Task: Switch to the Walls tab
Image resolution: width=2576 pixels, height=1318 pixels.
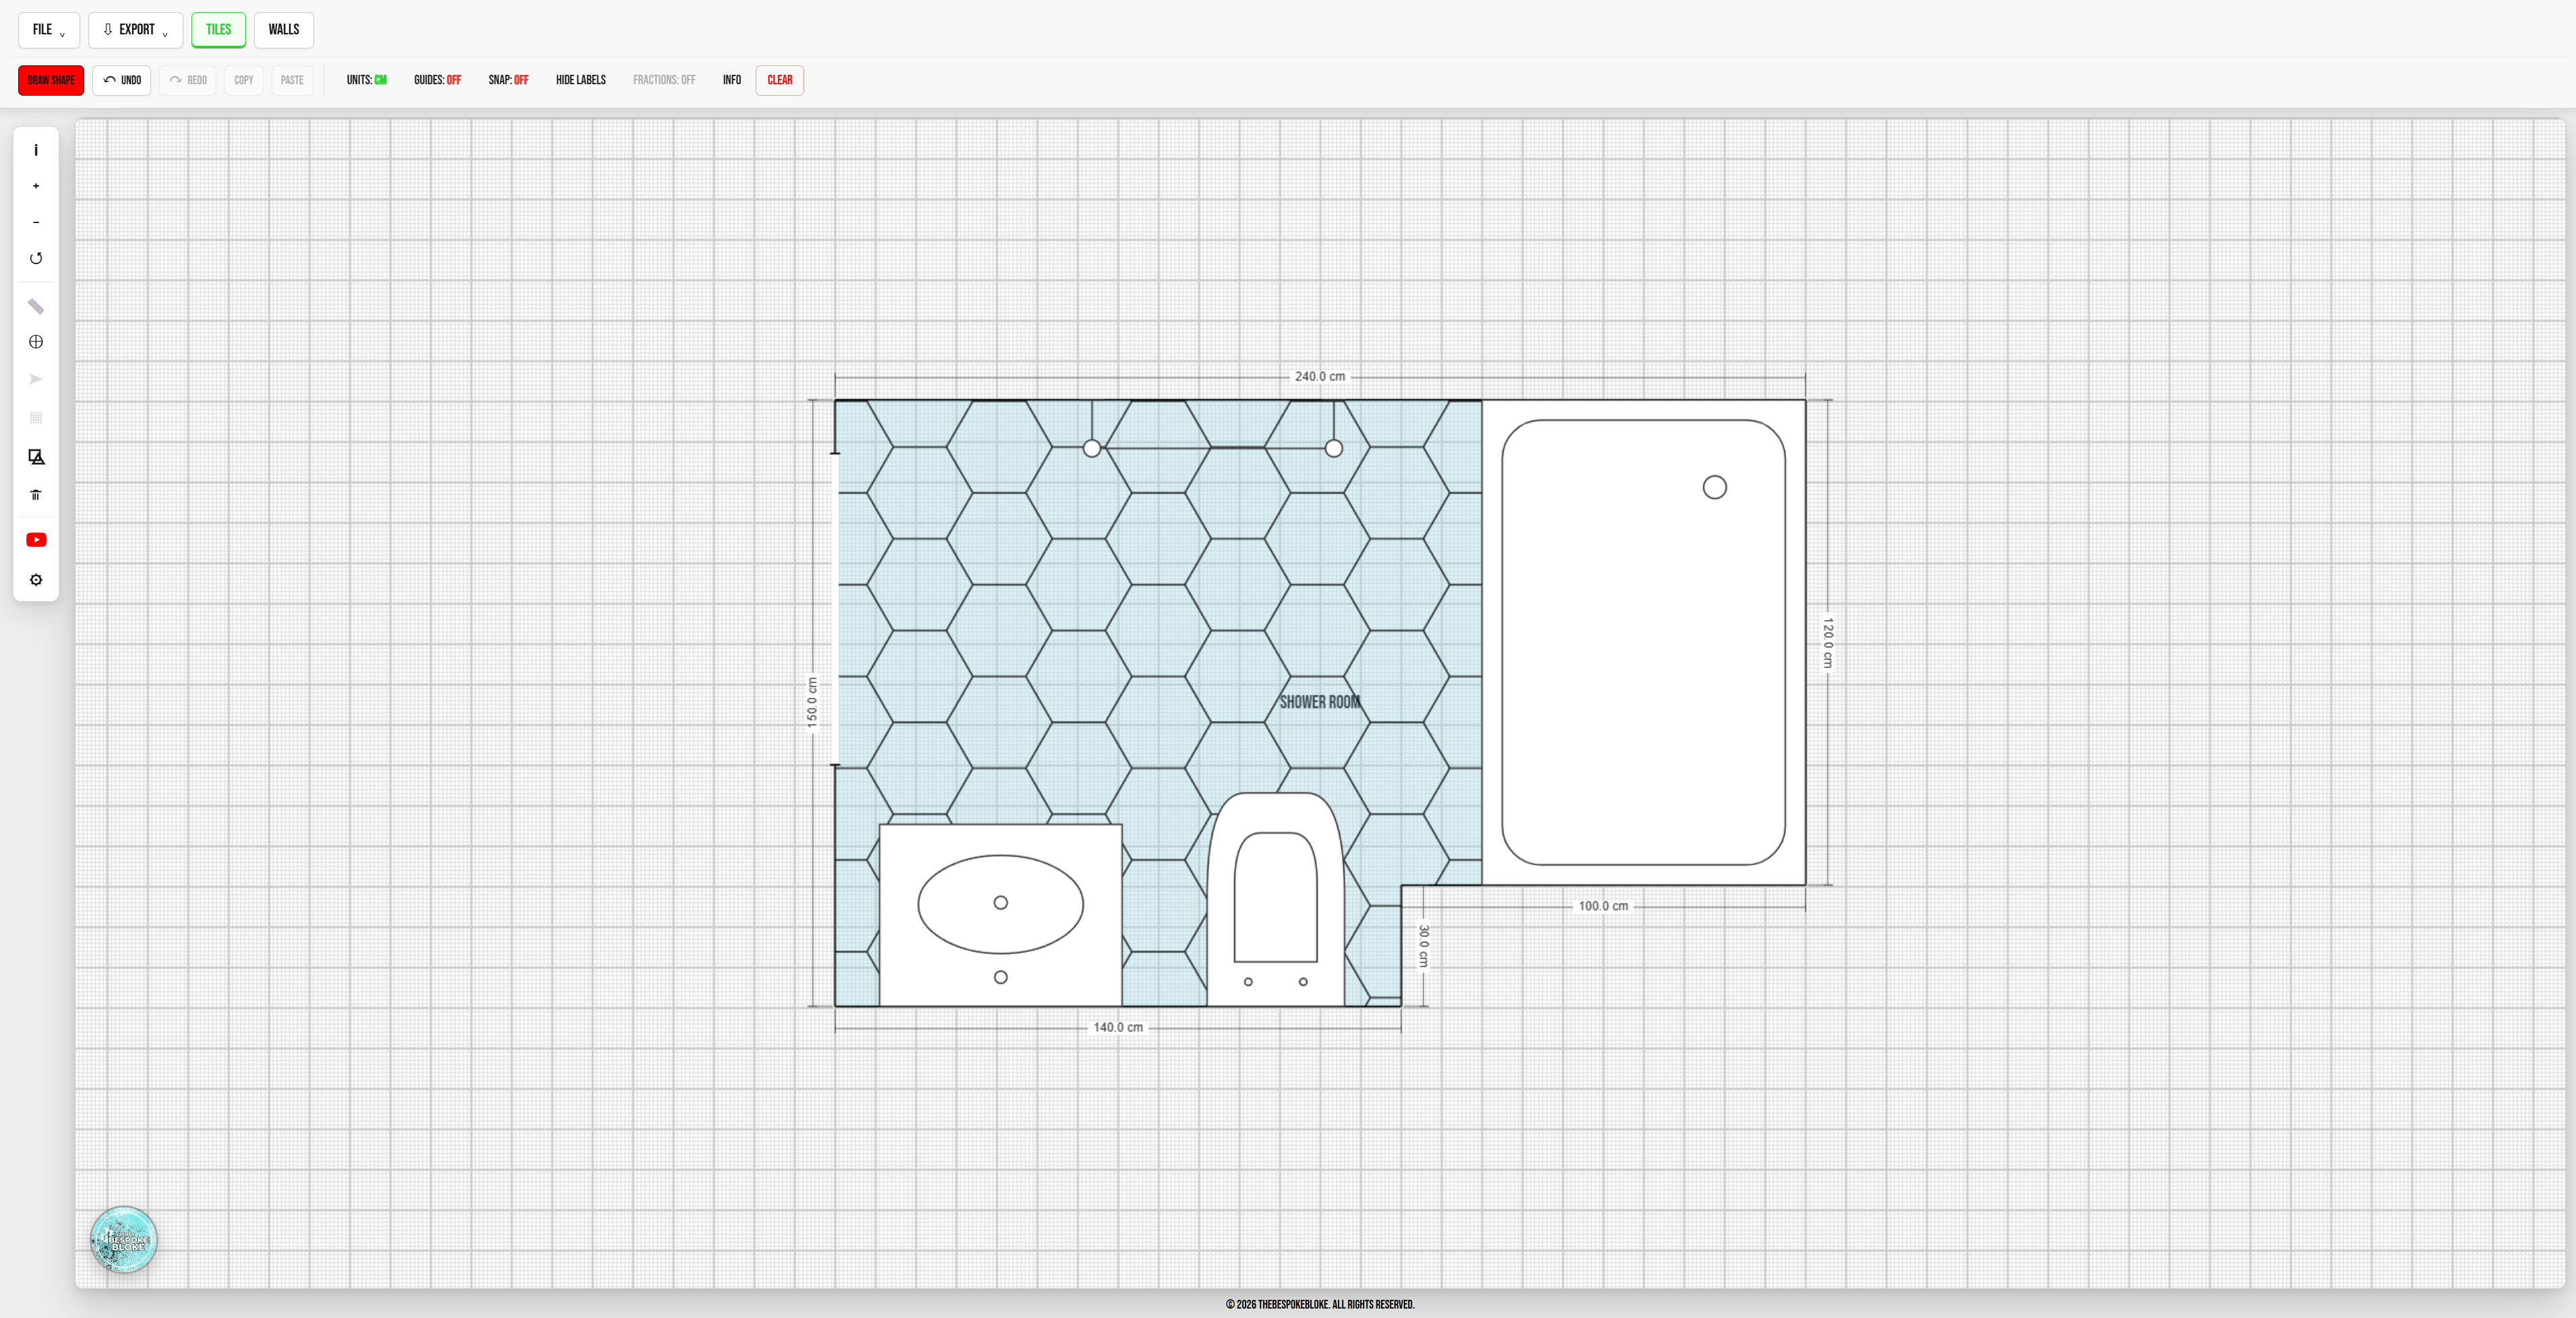Action: [284, 30]
